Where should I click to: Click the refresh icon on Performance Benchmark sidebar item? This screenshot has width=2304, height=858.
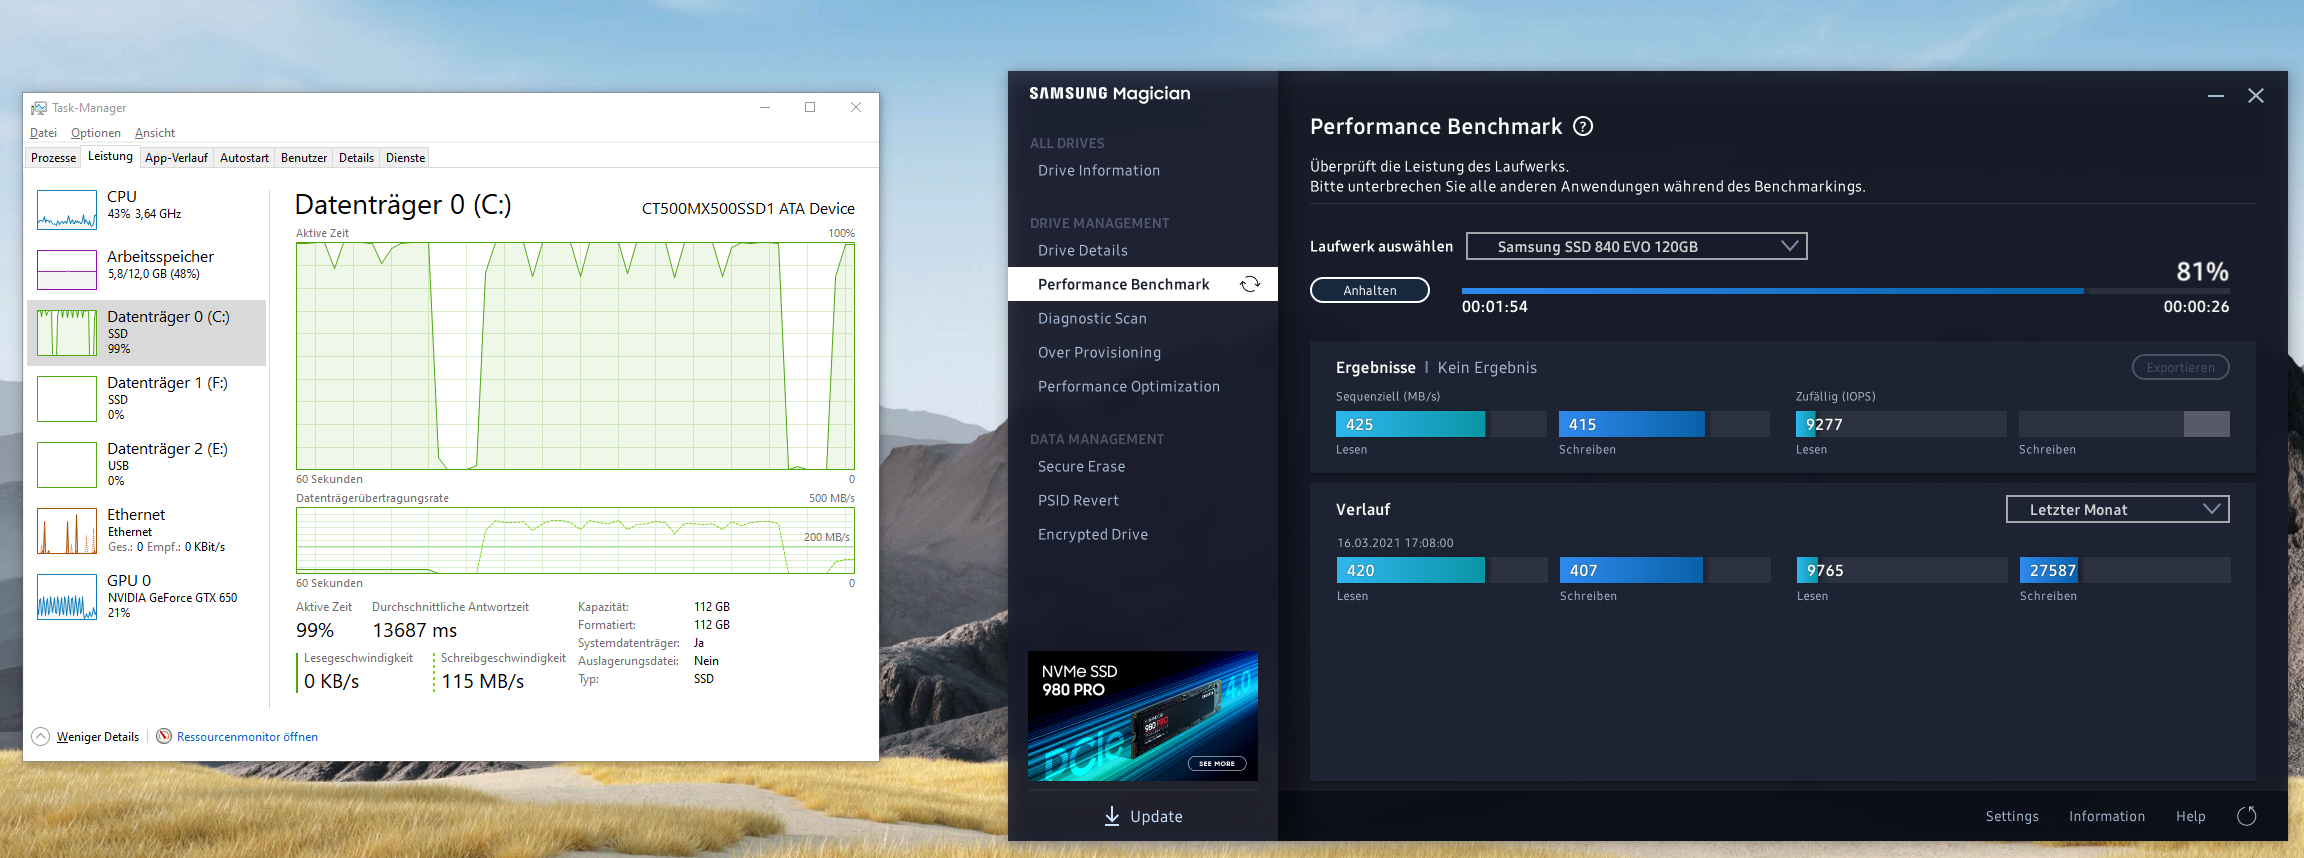pyautogui.click(x=1250, y=284)
